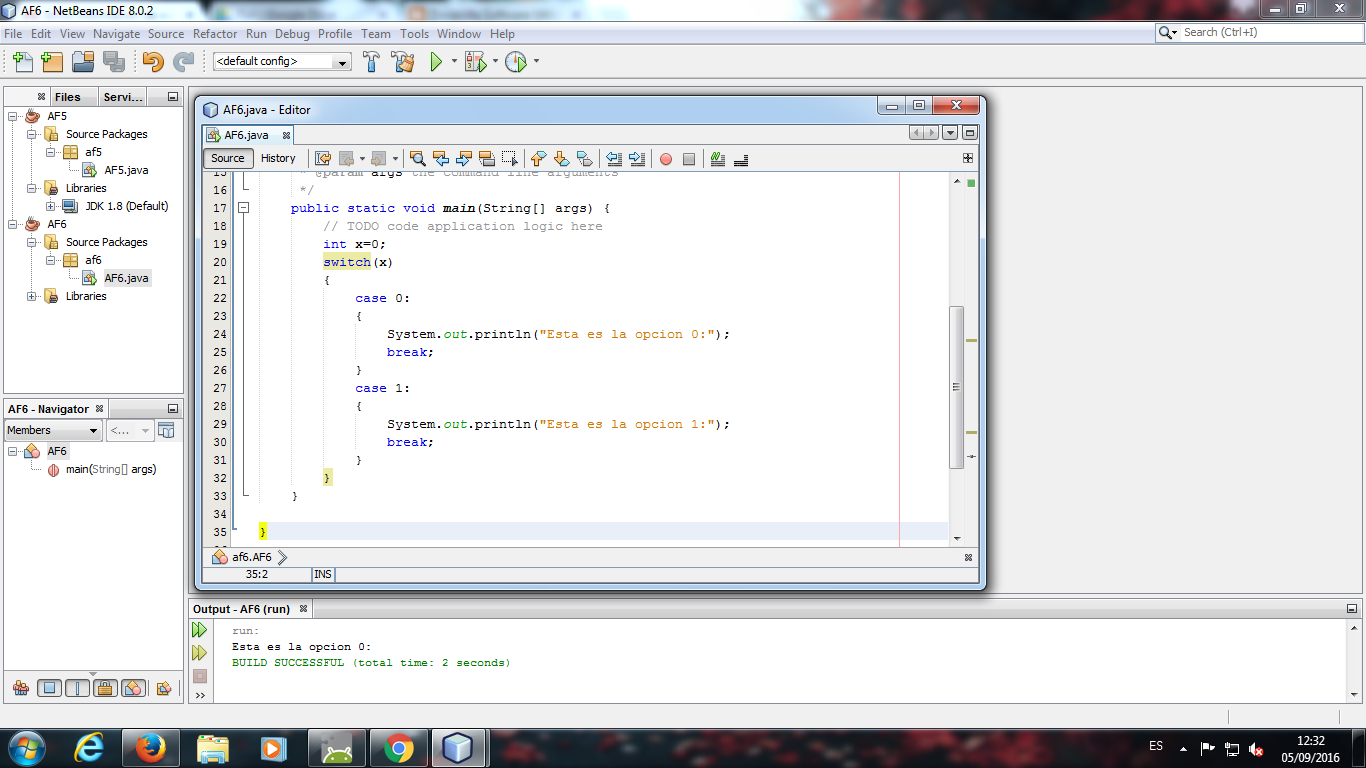Launch Google Chrome from the taskbar
This screenshot has width=1366, height=768.
pos(398,746)
